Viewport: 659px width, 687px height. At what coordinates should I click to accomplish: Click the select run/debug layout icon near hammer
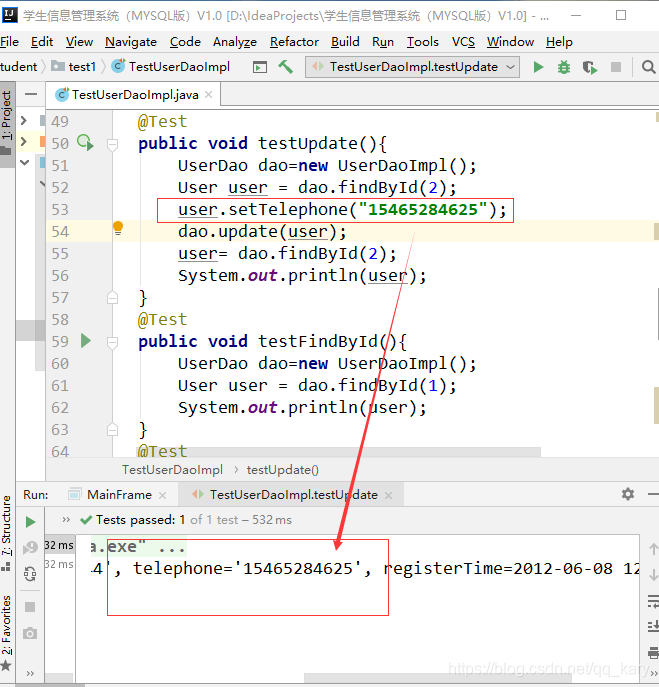point(260,67)
